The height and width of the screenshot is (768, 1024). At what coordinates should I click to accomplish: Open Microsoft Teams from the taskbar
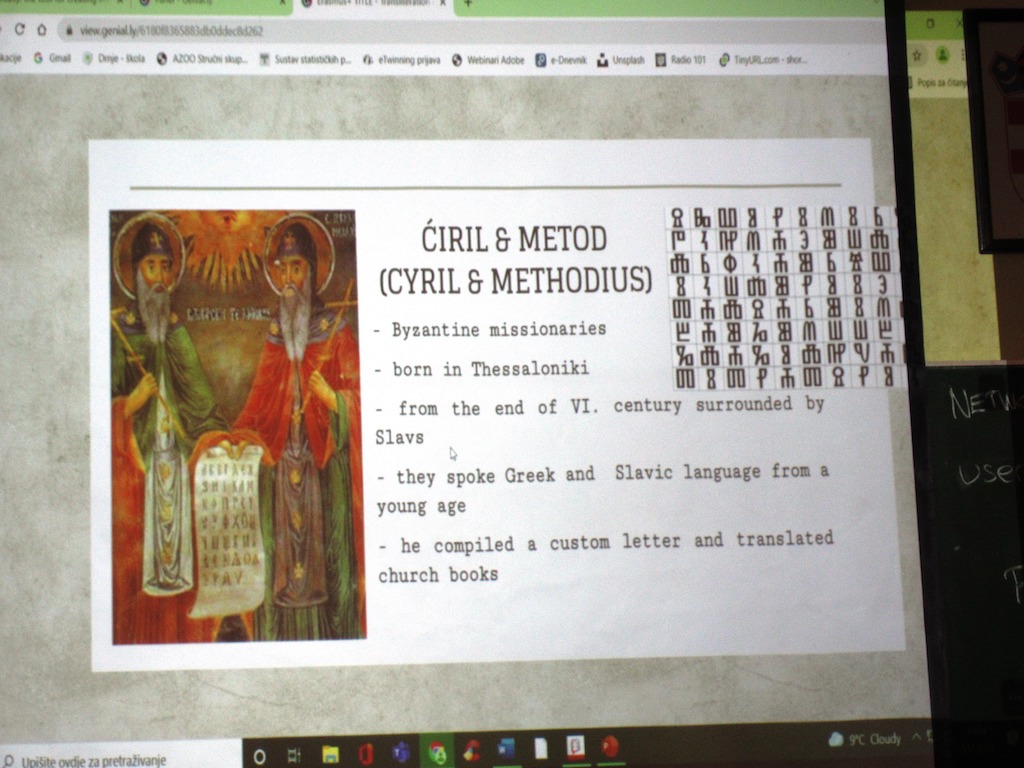click(401, 754)
